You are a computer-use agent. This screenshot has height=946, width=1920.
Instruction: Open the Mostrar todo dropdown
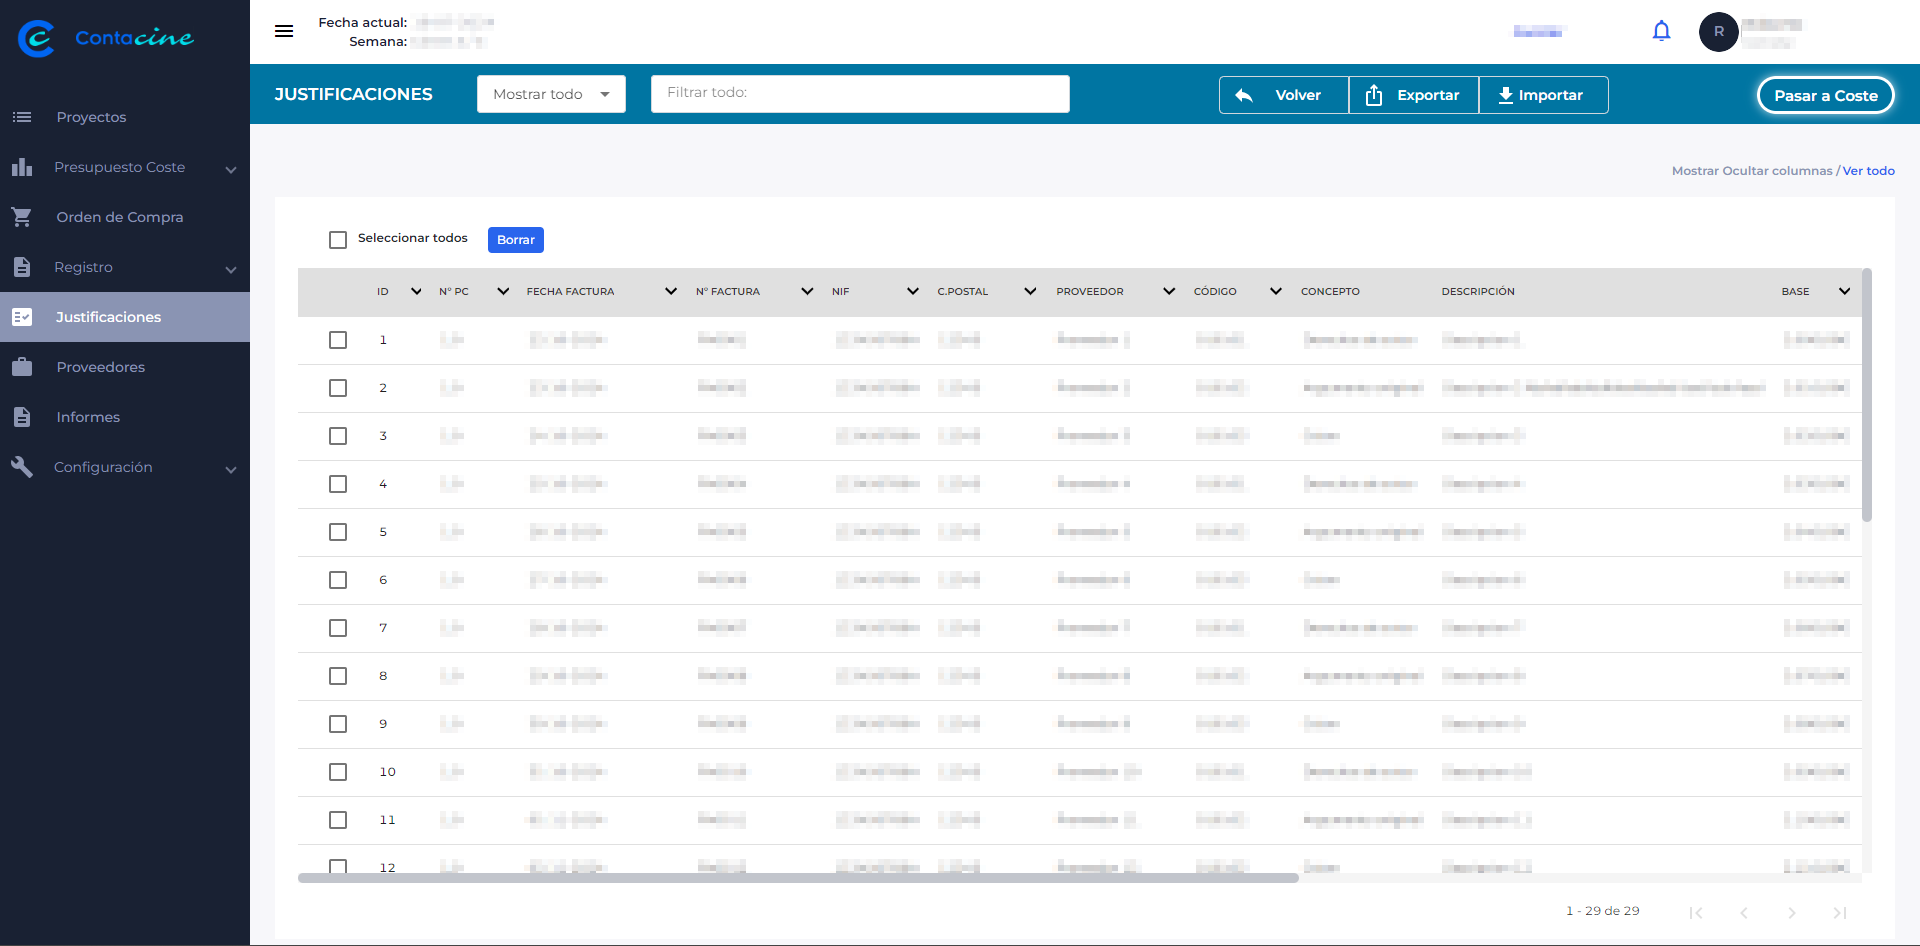tap(551, 94)
